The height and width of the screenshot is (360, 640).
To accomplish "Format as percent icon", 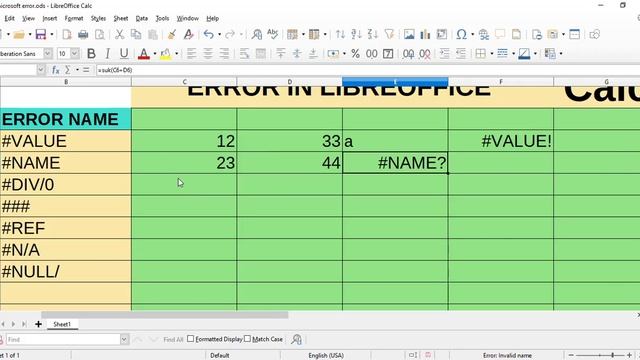I will pos(356,54).
